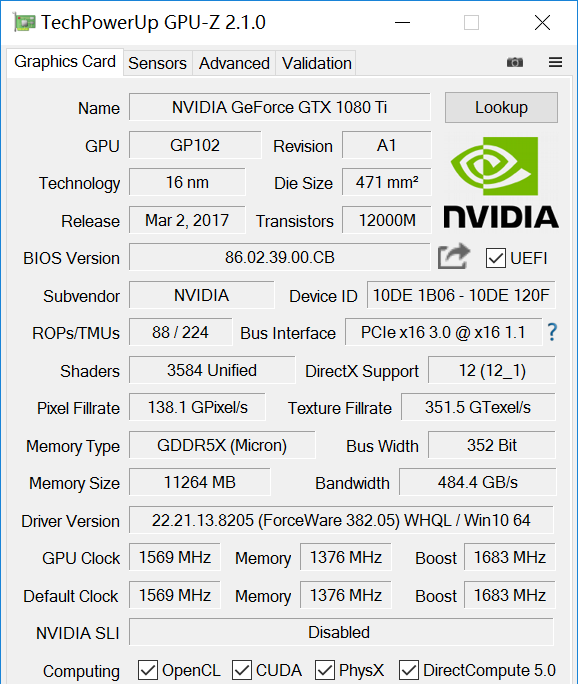
Task: Toggle the DirectCompute 5.0 checkbox
Action: coord(409,670)
